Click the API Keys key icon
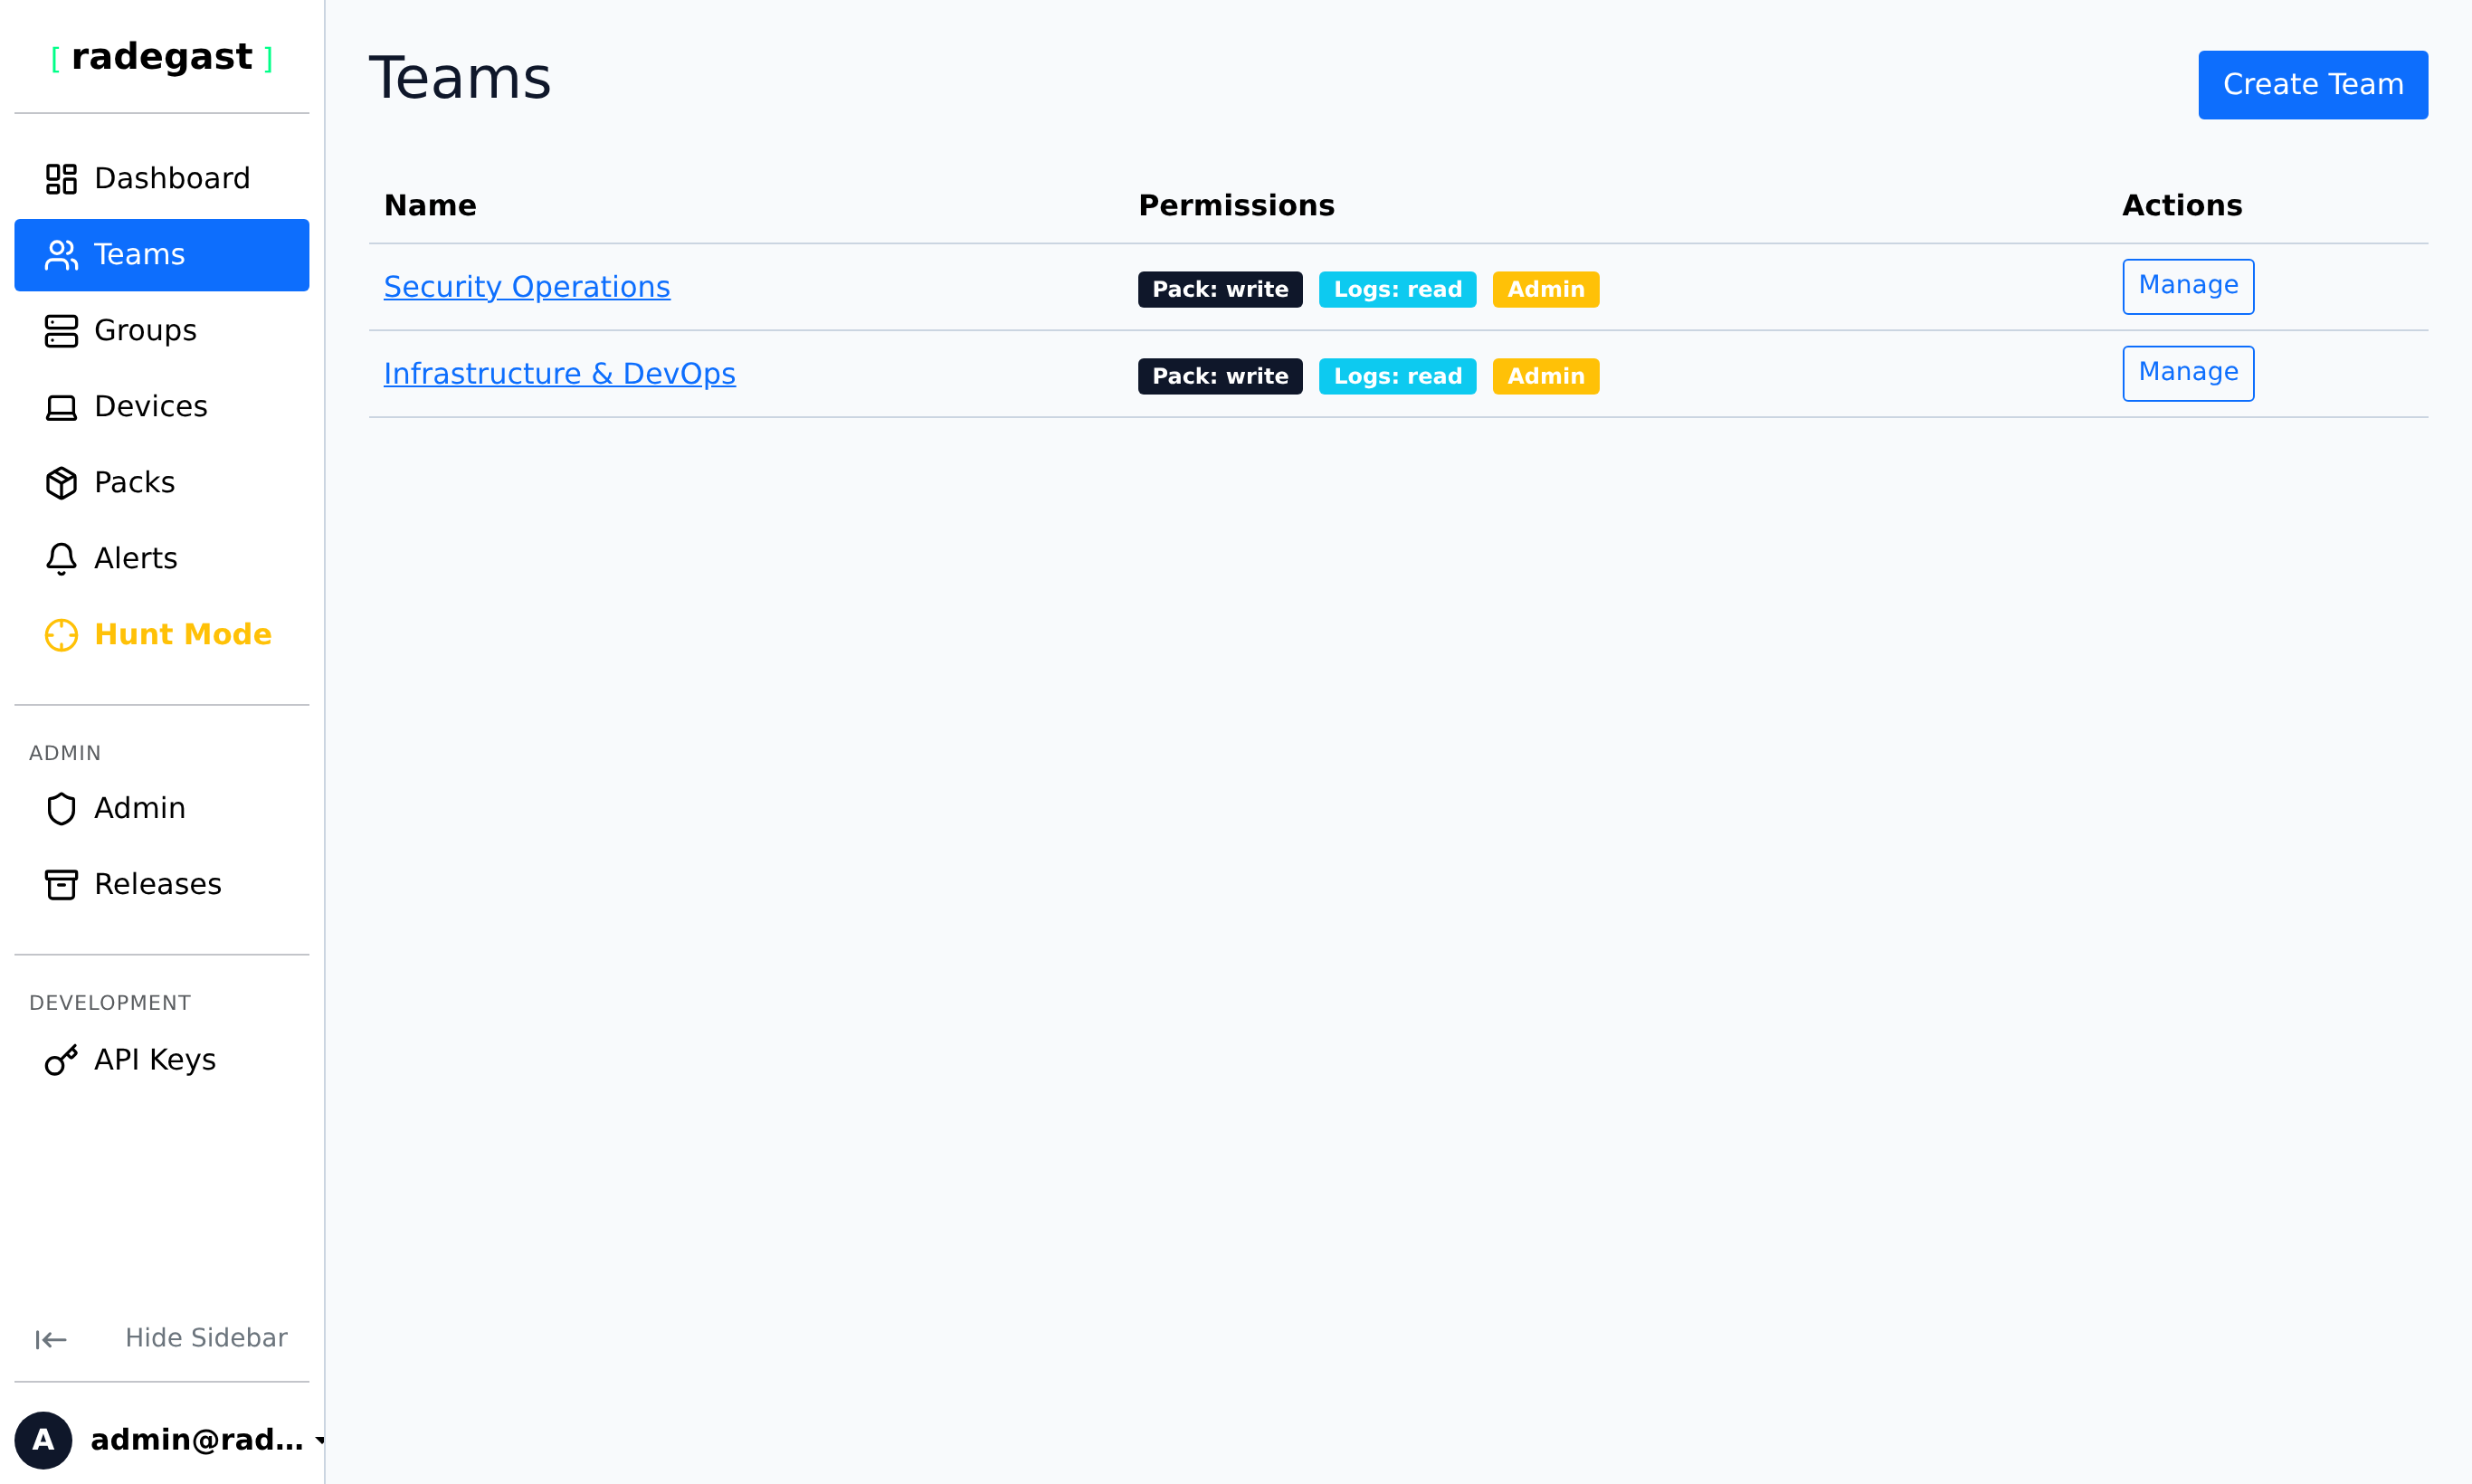2472x1484 pixels. coord(61,1060)
